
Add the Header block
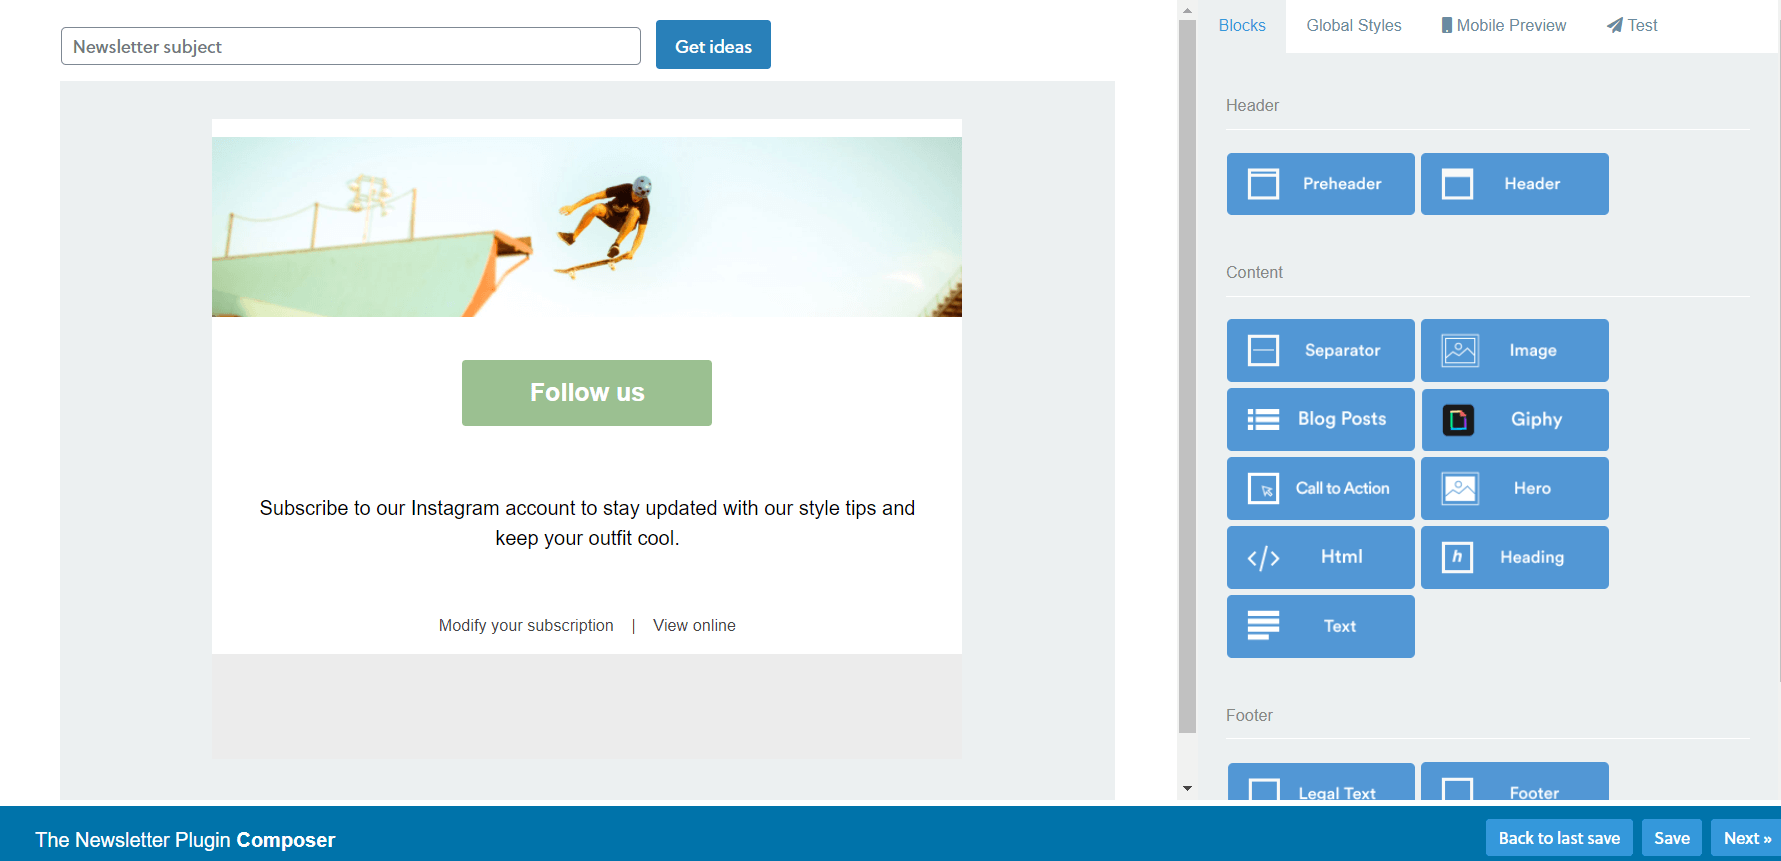[x=1514, y=184]
